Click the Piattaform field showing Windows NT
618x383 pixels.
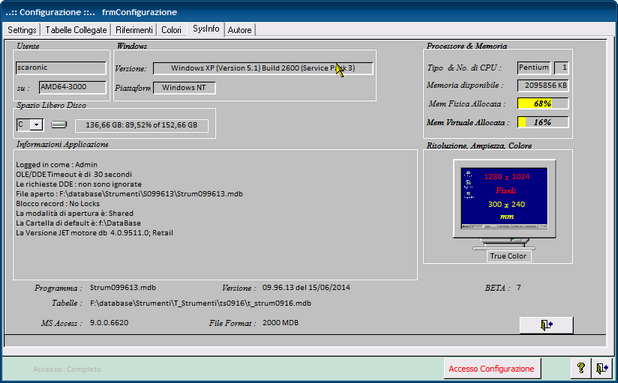coord(184,87)
